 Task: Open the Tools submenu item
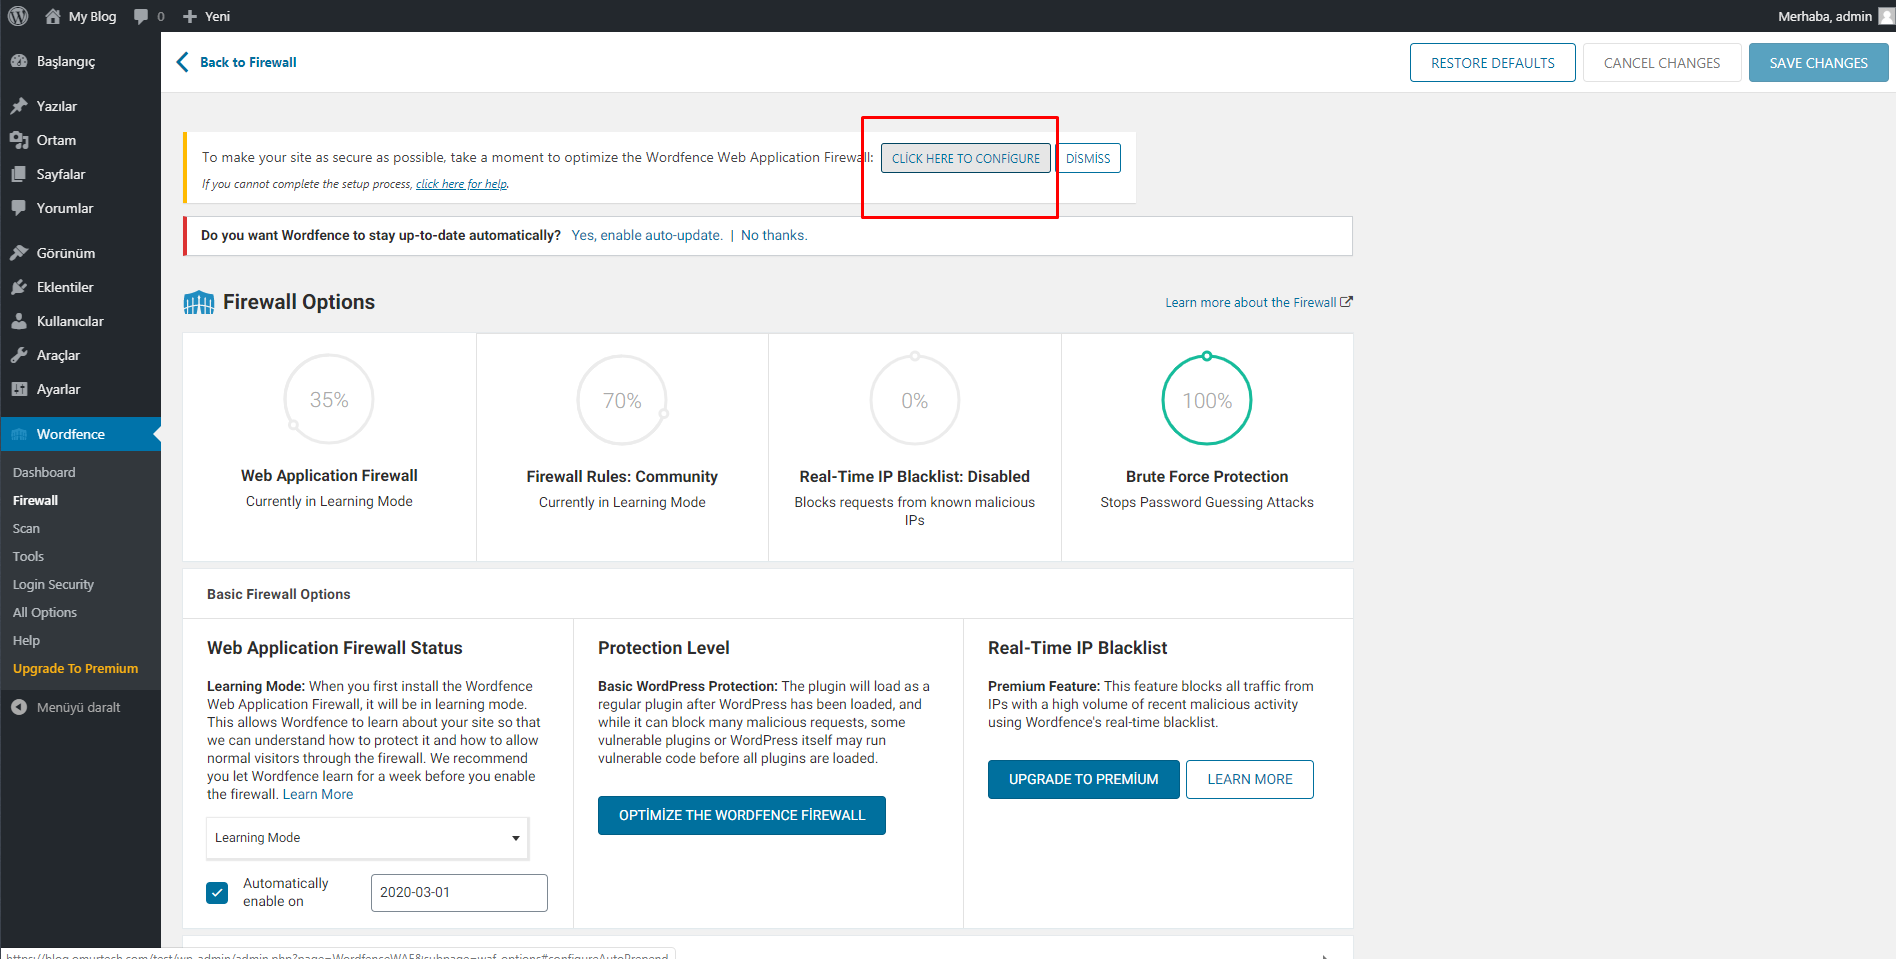click(x=28, y=556)
